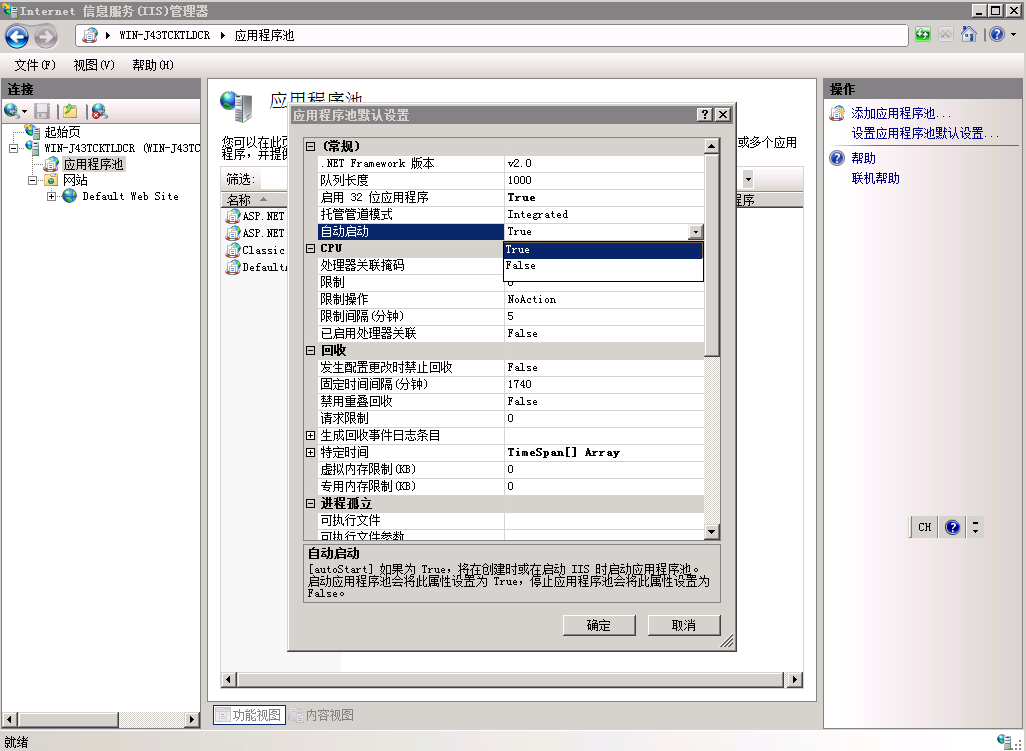This screenshot has height=751, width=1026.
Task: Click the 添加应用程序池 icon in Actions pane
Action: [838, 113]
